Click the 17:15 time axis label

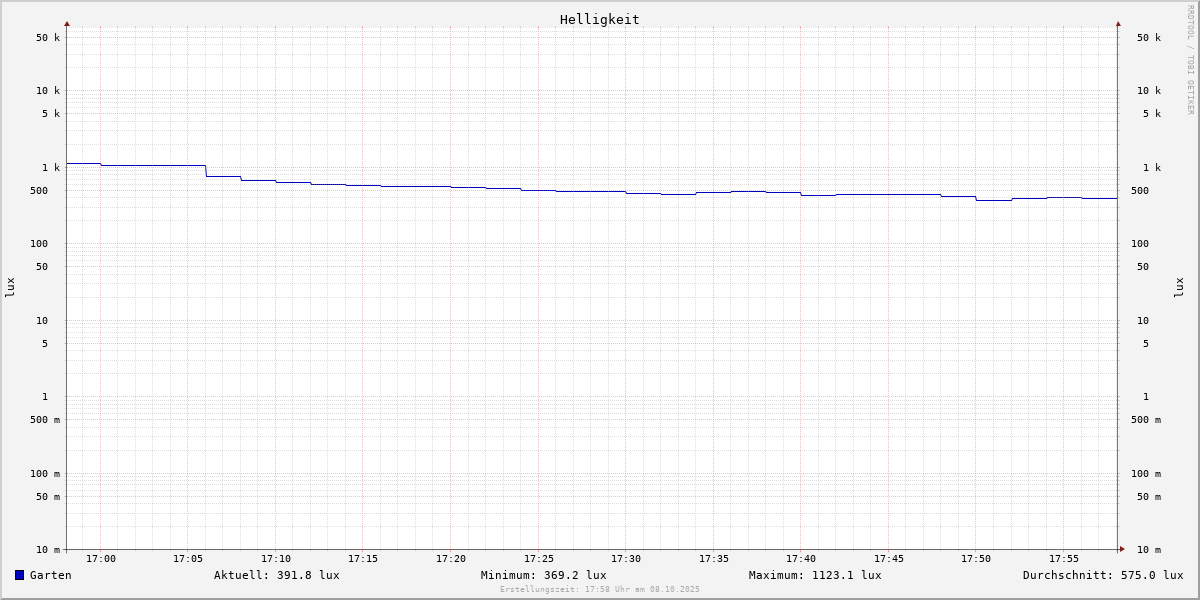point(363,559)
